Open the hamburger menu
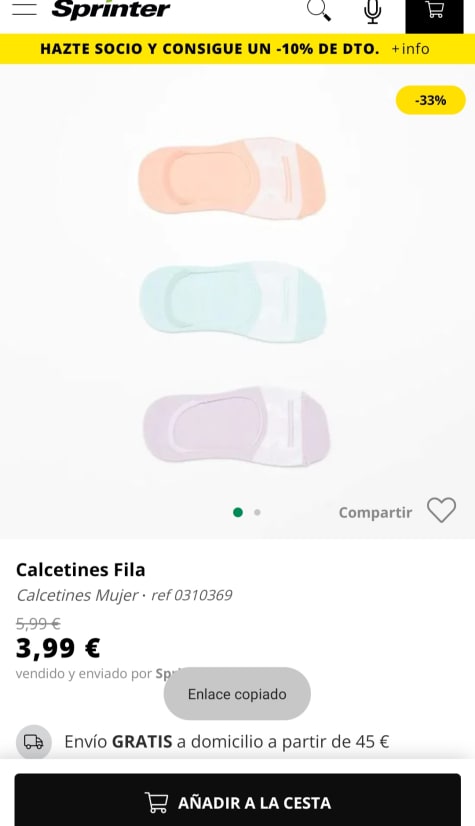The height and width of the screenshot is (826, 475). pos(24,9)
